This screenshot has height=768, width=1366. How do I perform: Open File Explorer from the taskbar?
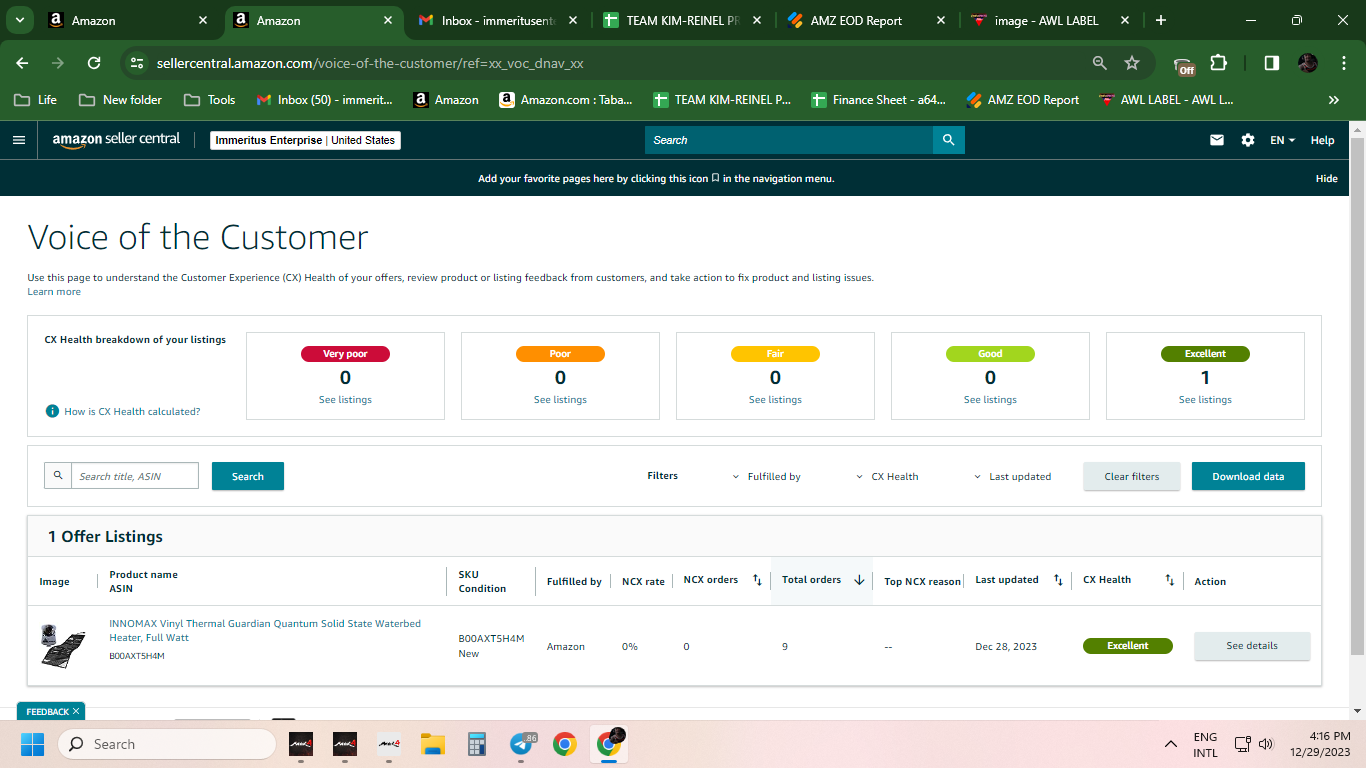[432, 744]
